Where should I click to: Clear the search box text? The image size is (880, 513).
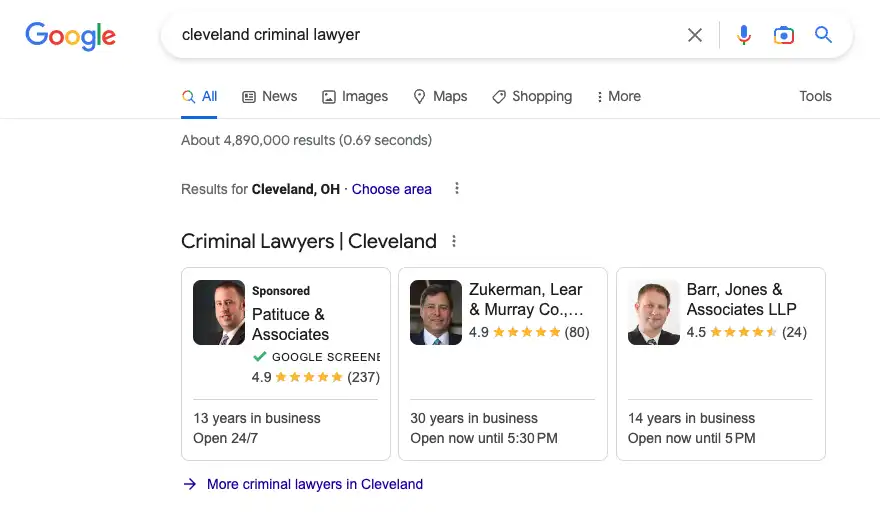coord(695,35)
